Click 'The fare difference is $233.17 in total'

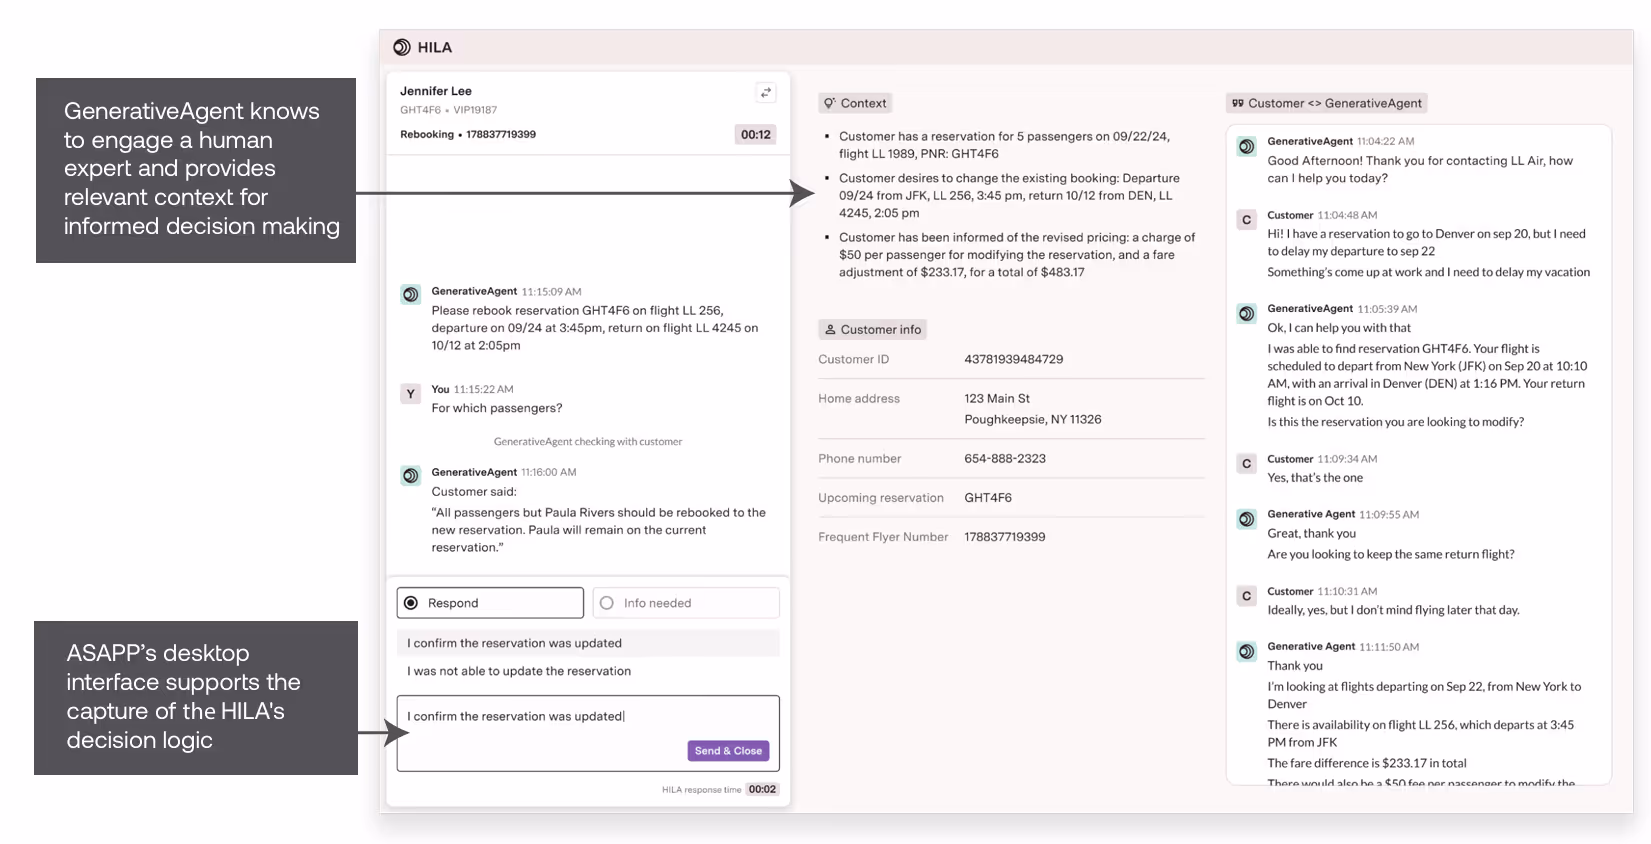(1367, 763)
